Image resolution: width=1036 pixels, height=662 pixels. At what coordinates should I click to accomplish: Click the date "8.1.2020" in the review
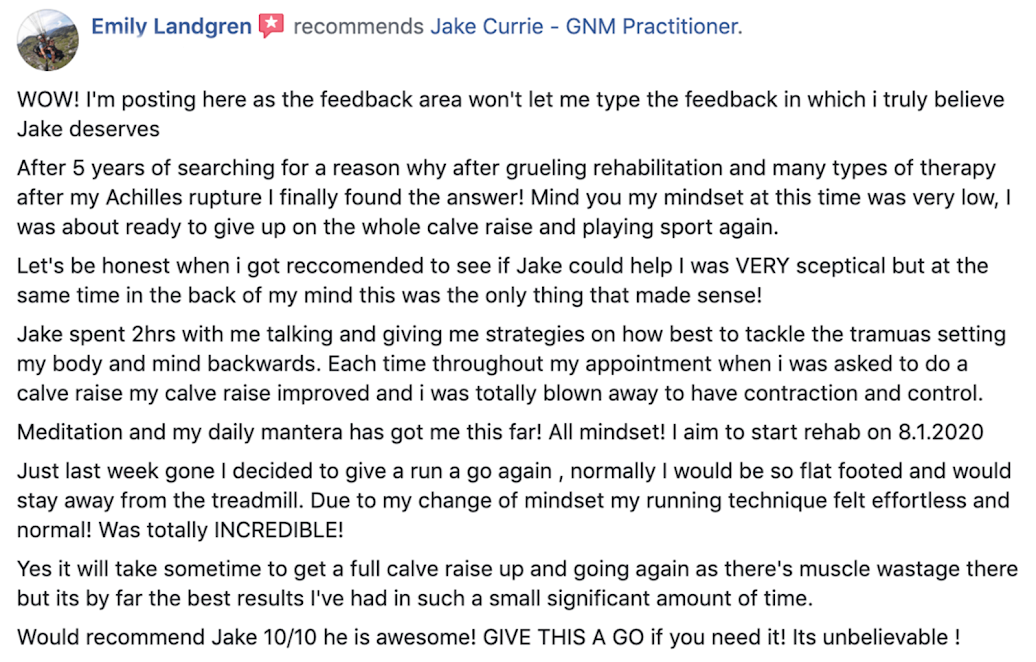941,432
